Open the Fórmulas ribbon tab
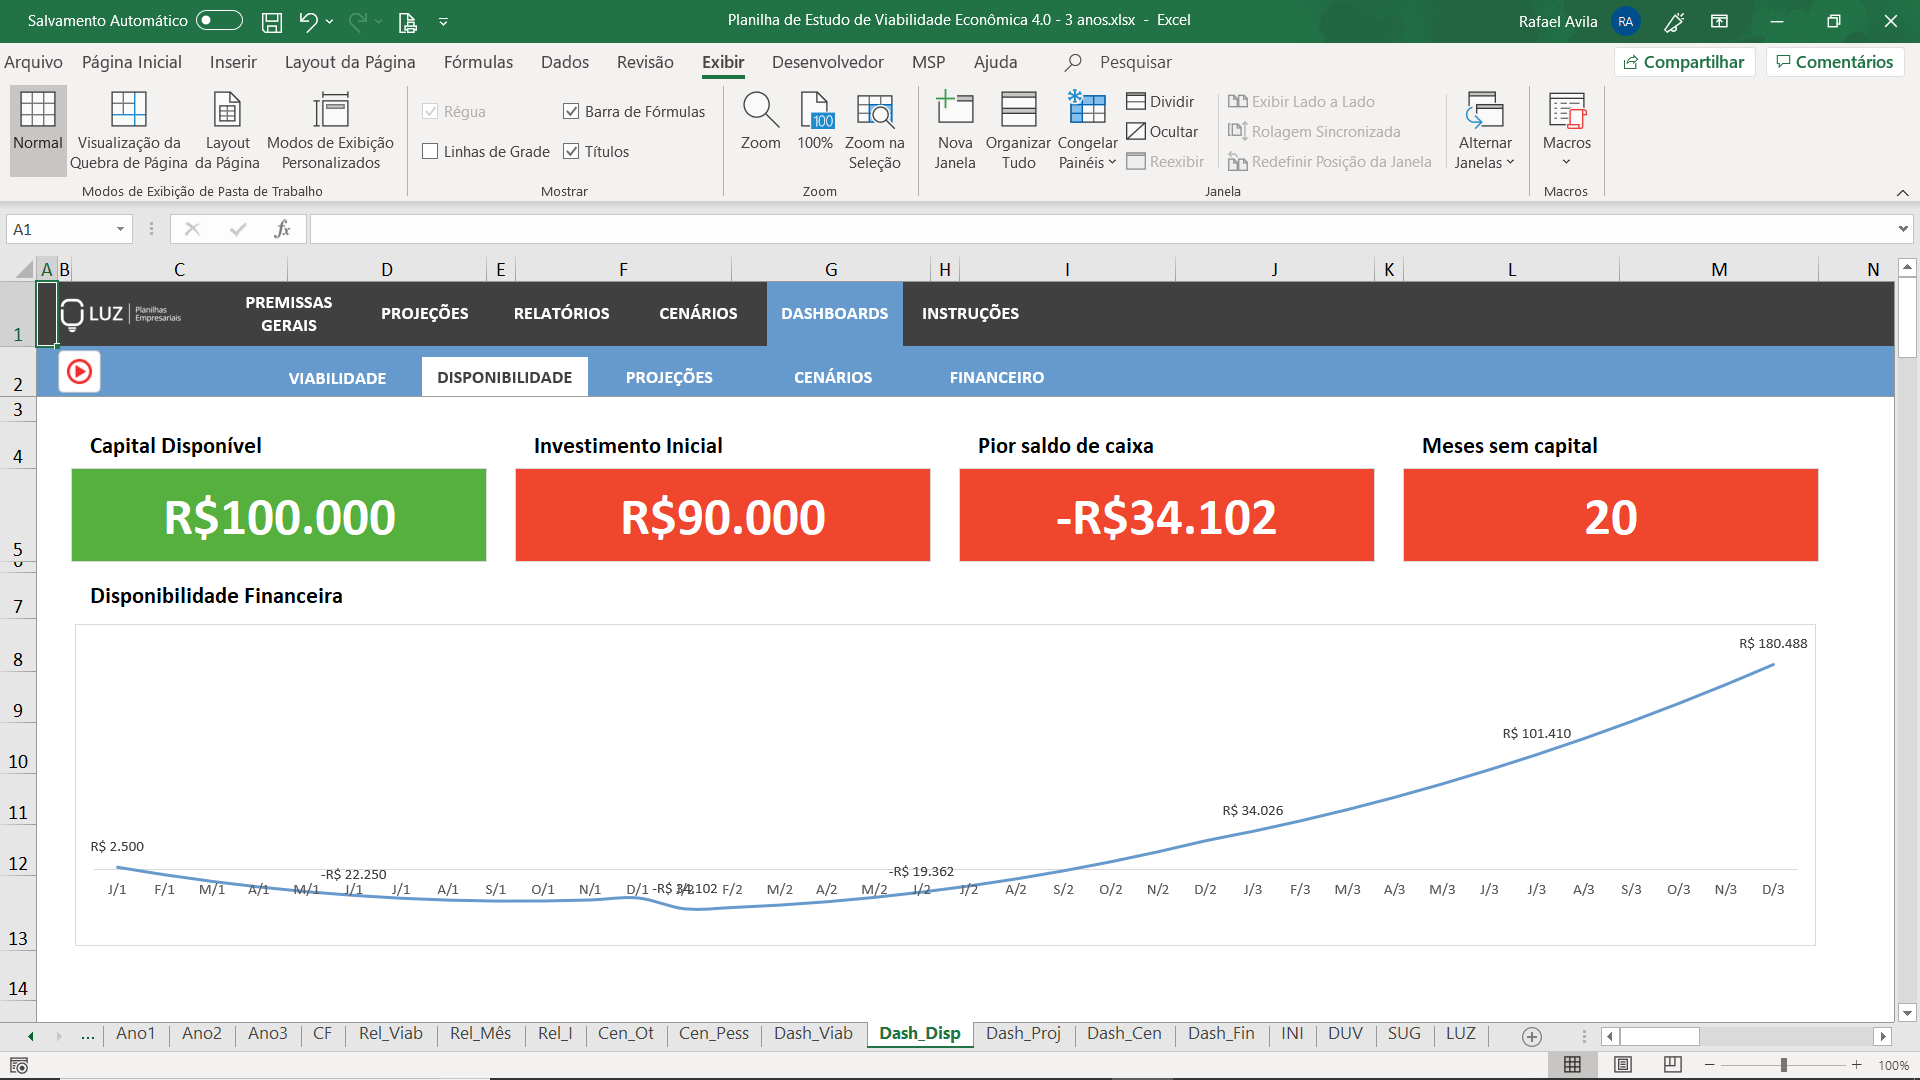 pyautogui.click(x=478, y=62)
